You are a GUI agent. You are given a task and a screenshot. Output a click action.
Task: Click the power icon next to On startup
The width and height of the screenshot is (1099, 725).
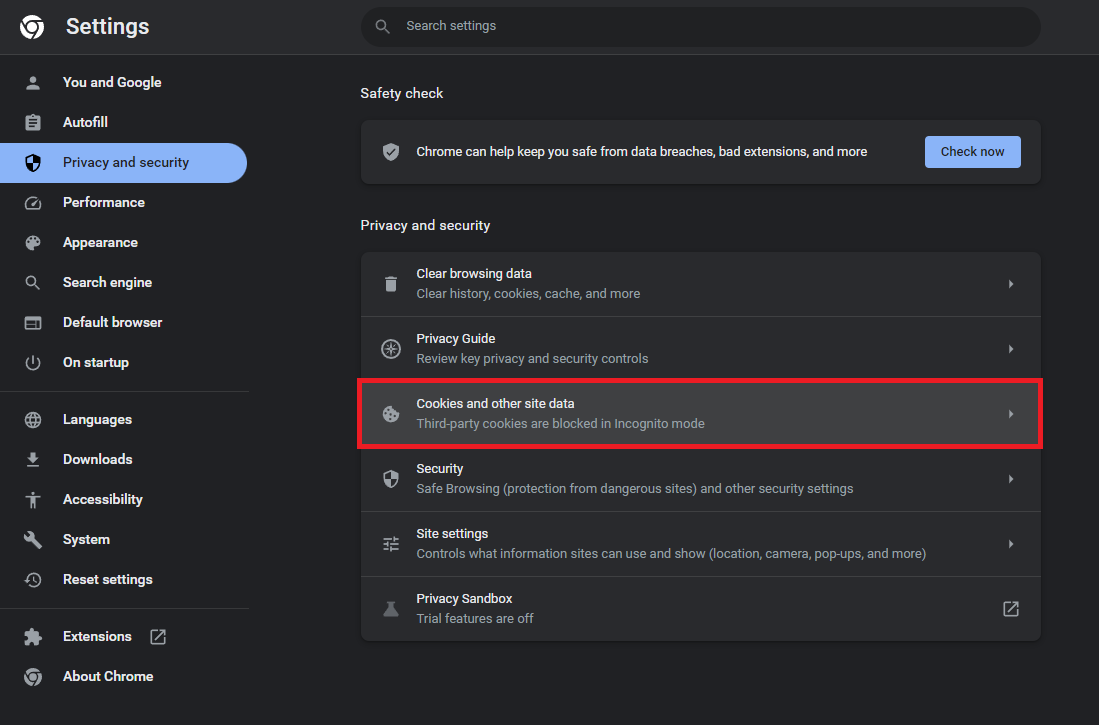point(32,361)
